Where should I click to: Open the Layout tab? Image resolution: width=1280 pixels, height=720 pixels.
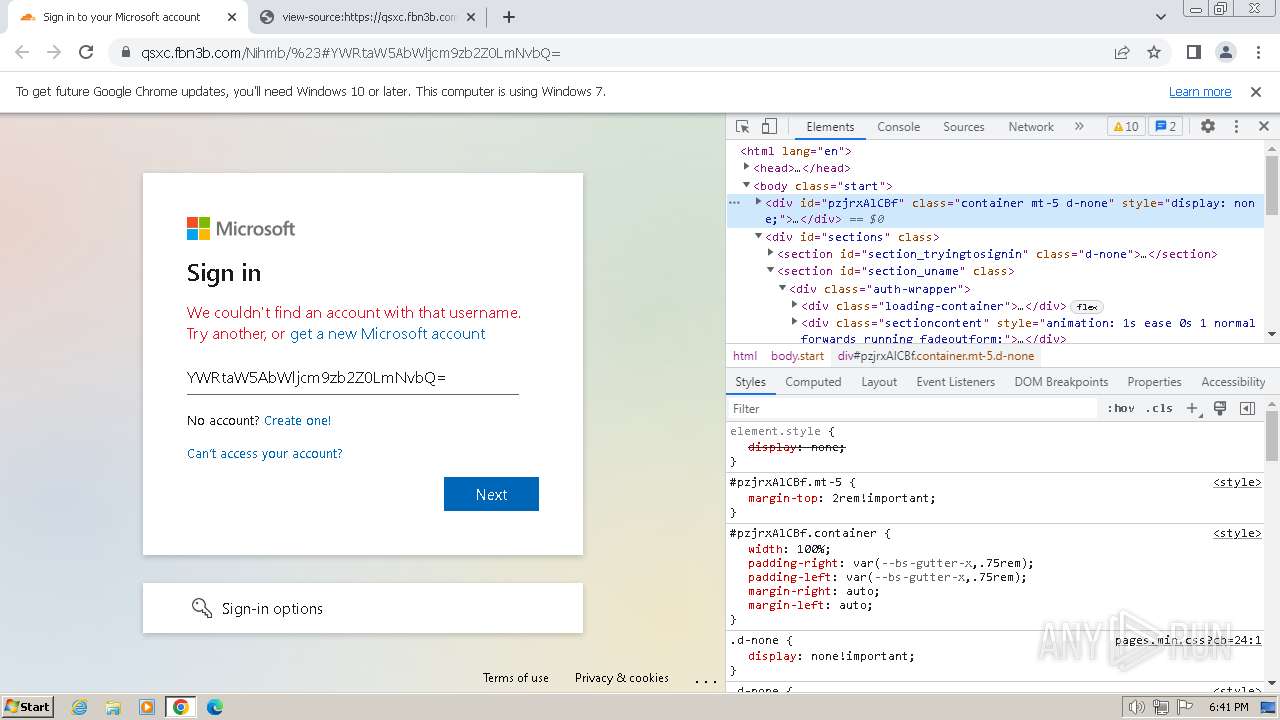pyautogui.click(x=879, y=382)
